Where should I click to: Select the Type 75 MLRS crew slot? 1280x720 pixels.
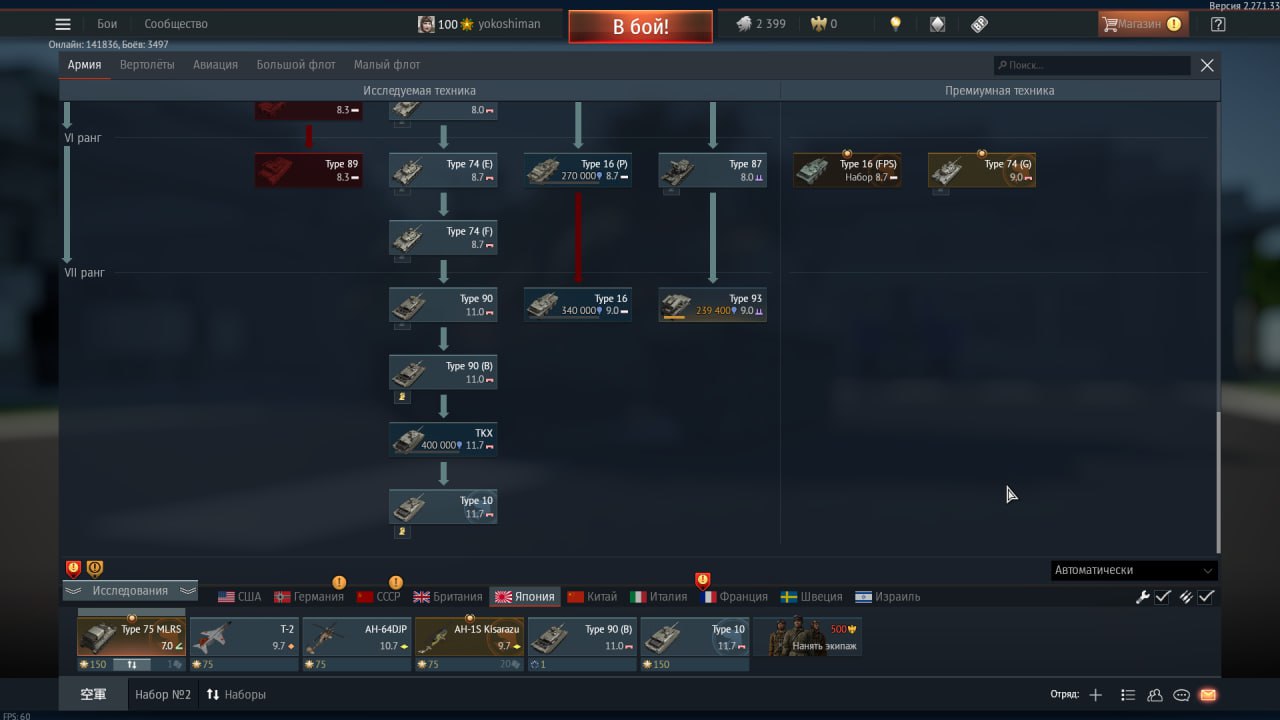(131, 638)
